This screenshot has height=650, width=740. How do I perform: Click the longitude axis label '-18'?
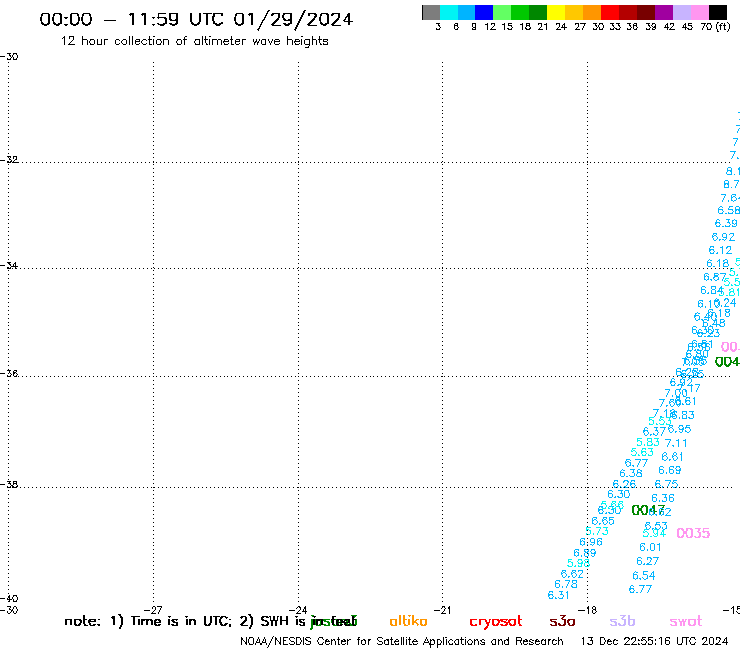[587, 610]
